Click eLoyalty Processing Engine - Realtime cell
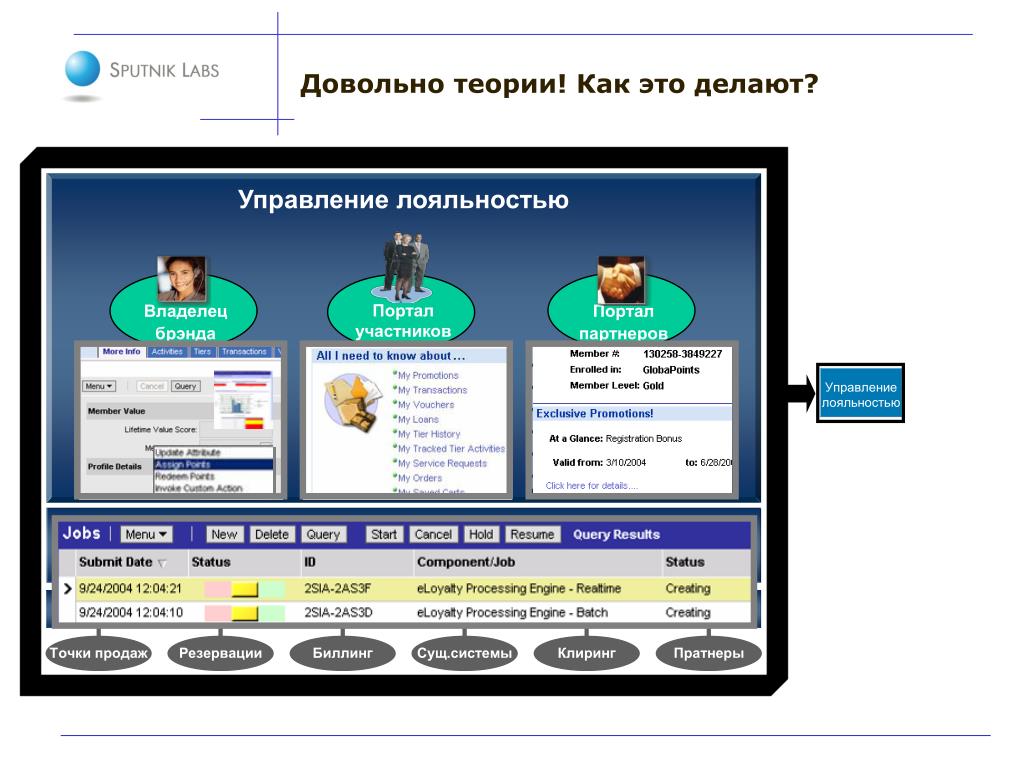Screen dimensions: 1024x768 point(519,588)
